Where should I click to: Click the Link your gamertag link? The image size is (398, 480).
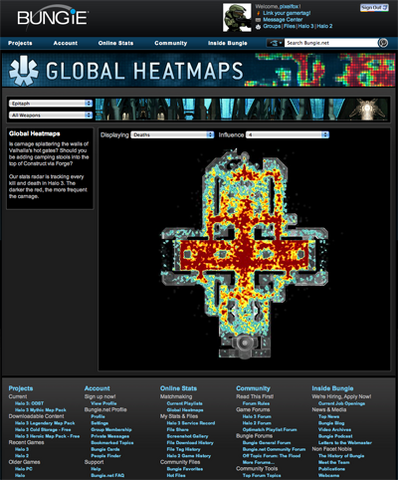click(287, 13)
